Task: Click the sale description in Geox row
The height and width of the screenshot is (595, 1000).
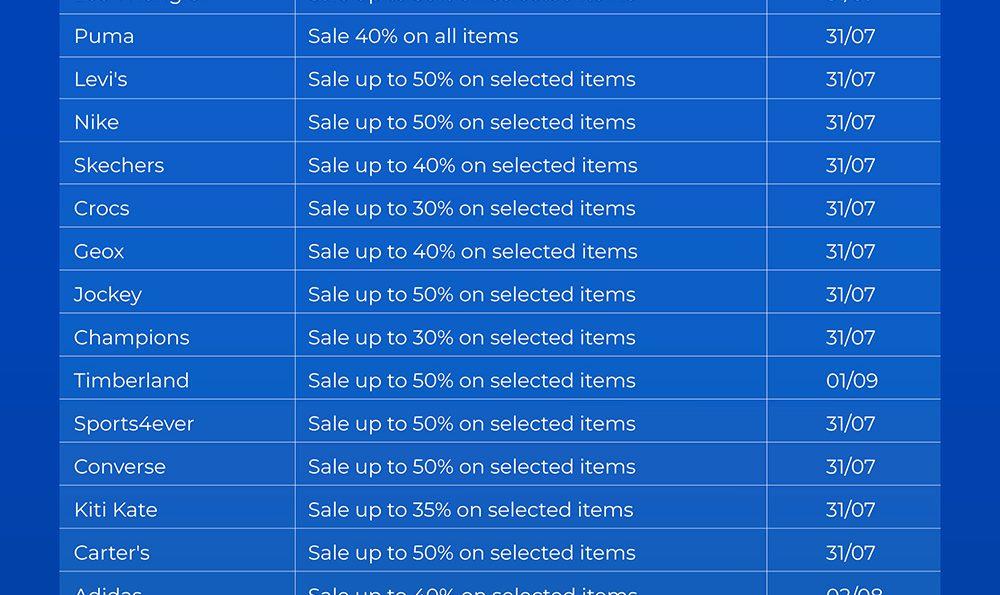Action: tap(472, 252)
